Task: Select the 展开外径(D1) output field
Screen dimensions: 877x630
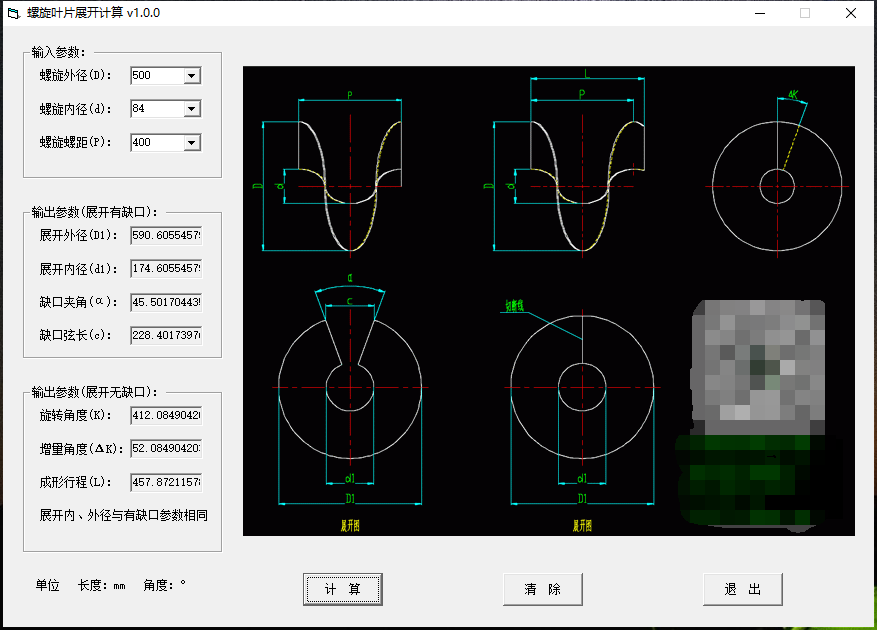Action: click(x=166, y=236)
